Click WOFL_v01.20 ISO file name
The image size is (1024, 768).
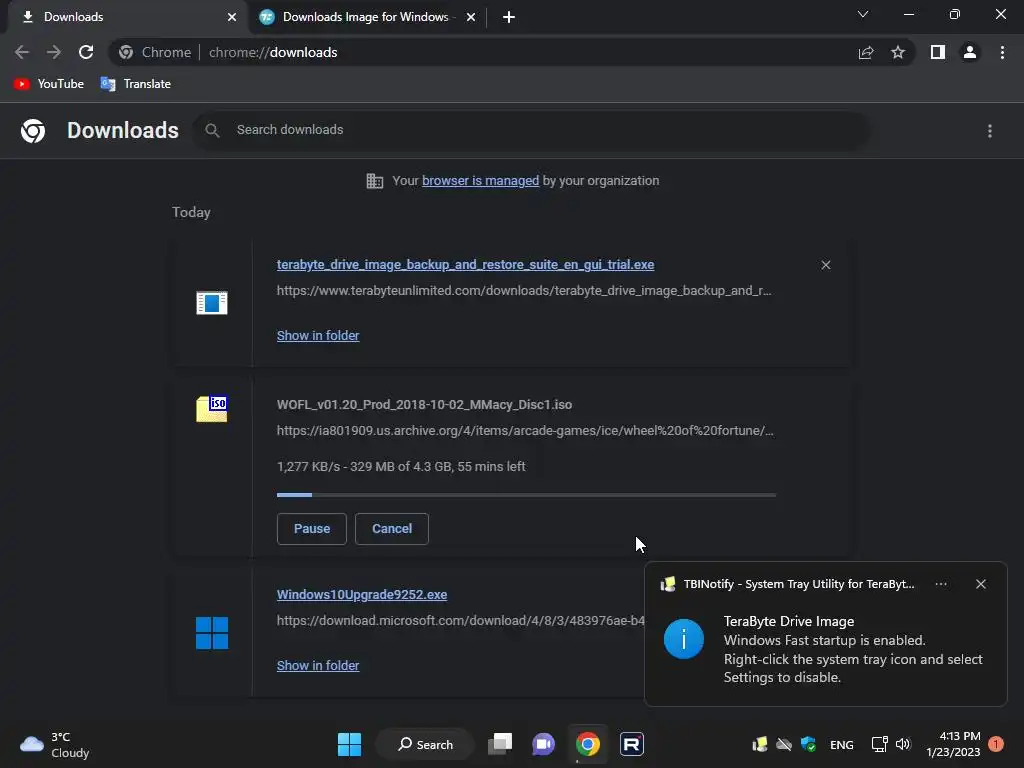coord(424,405)
